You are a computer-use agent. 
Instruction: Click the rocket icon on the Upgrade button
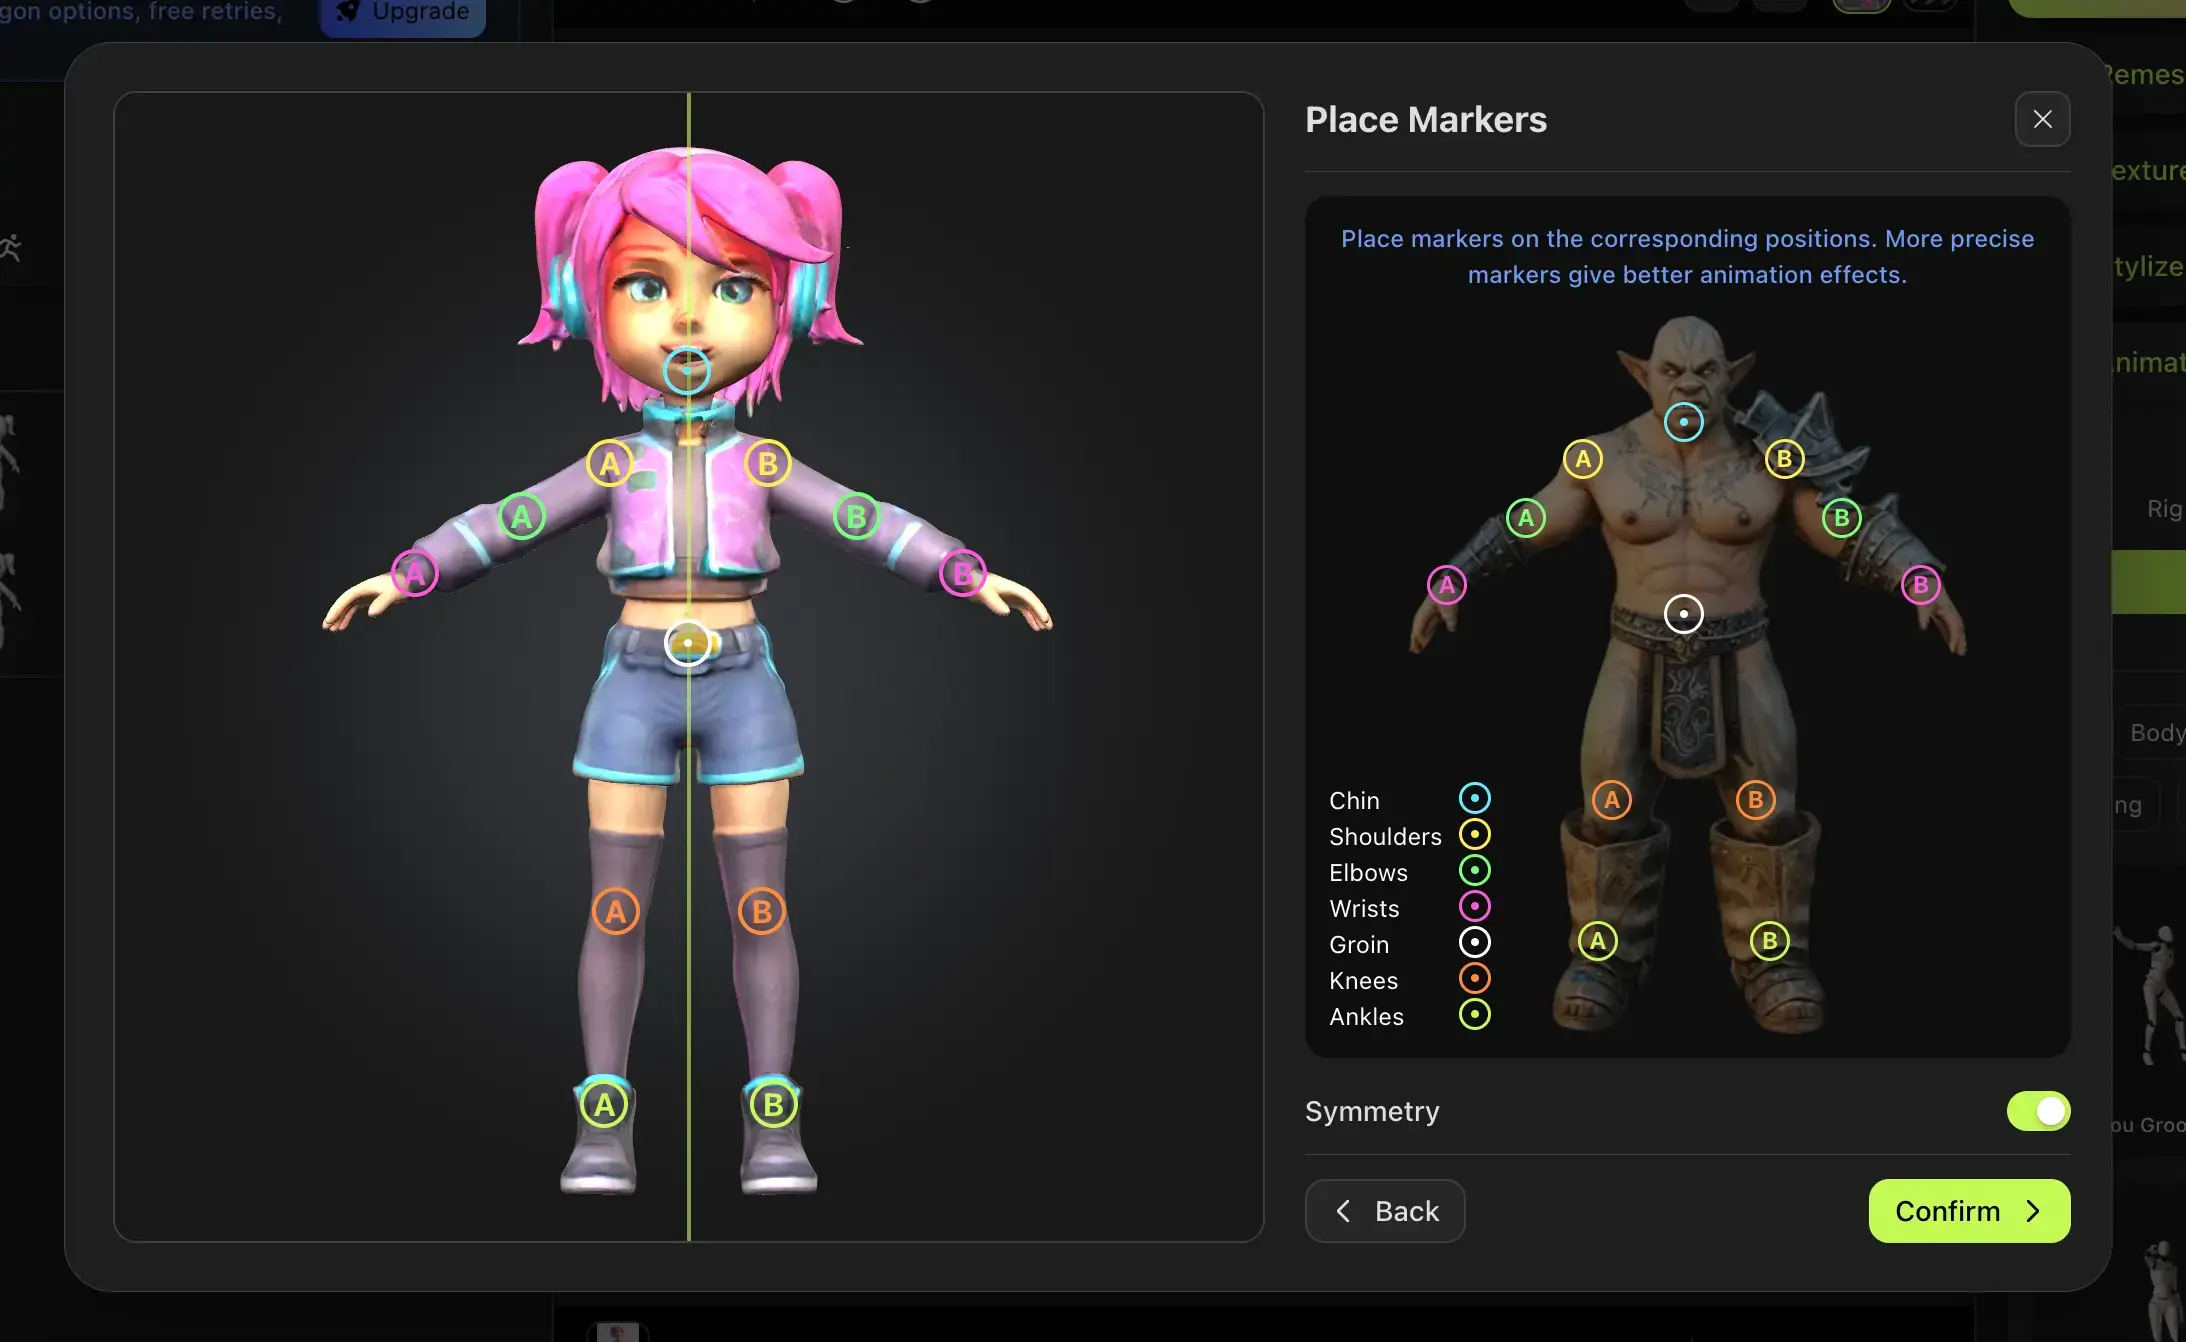pos(346,10)
